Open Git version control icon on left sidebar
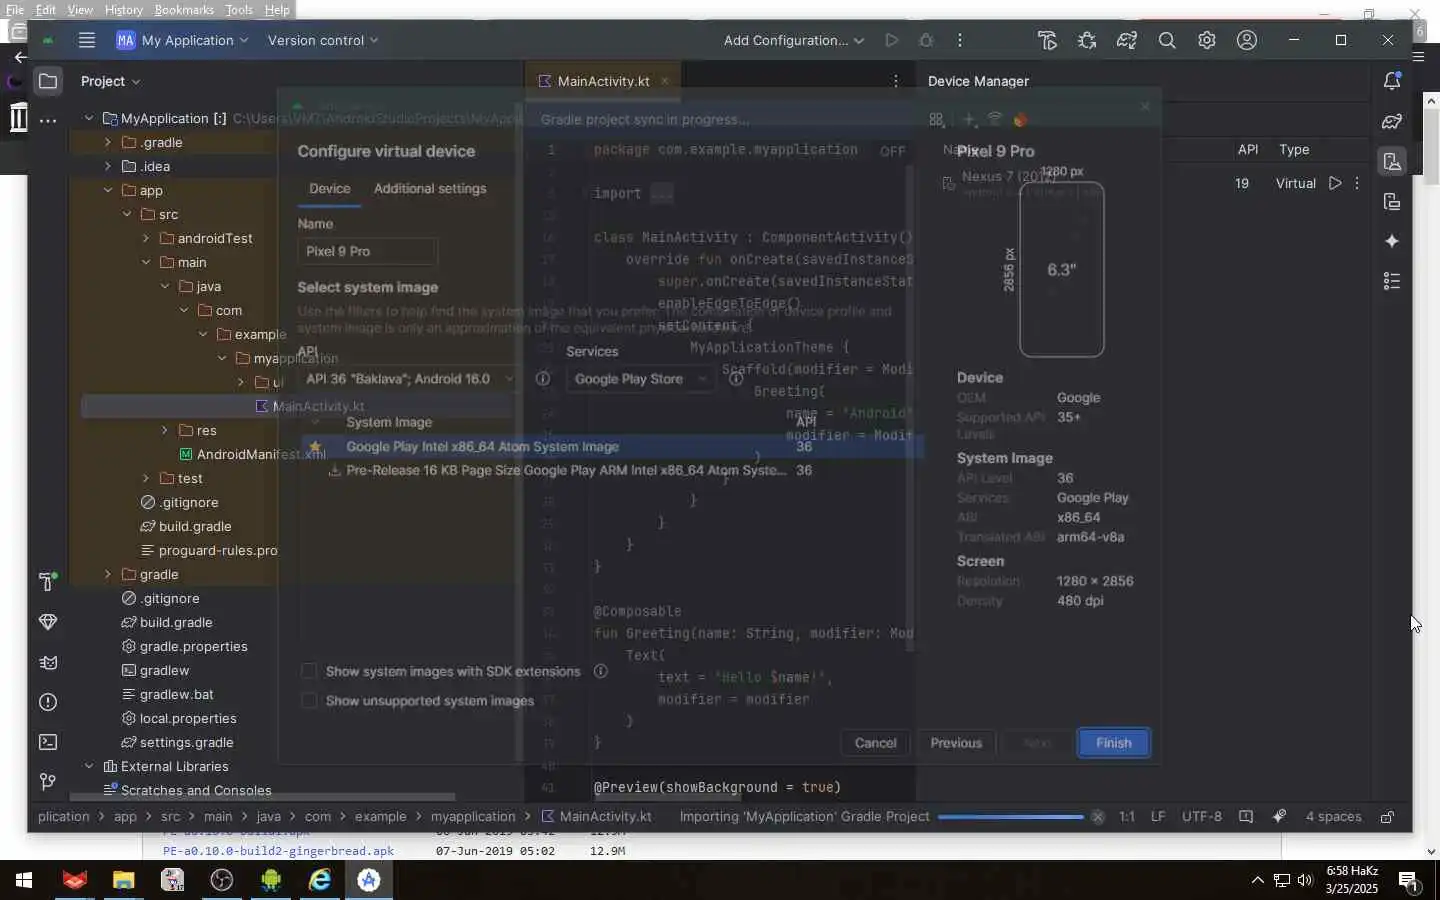The width and height of the screenshot is (1440, 900). click(48, 782)
